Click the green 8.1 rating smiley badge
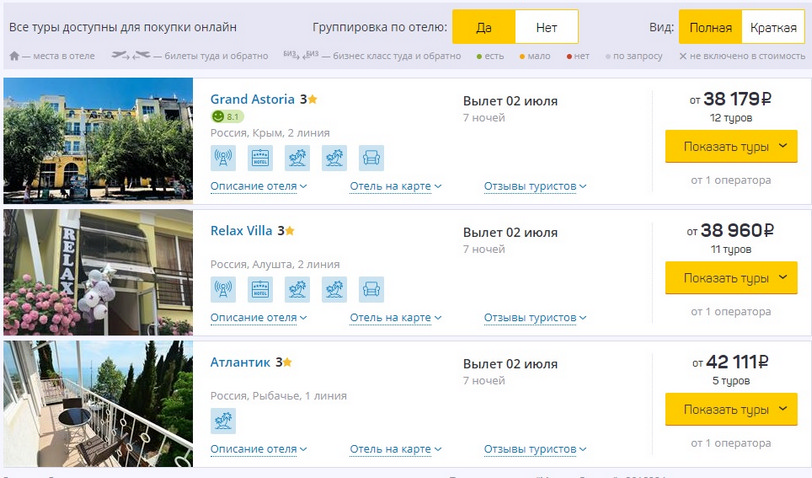 pos(227,117)
